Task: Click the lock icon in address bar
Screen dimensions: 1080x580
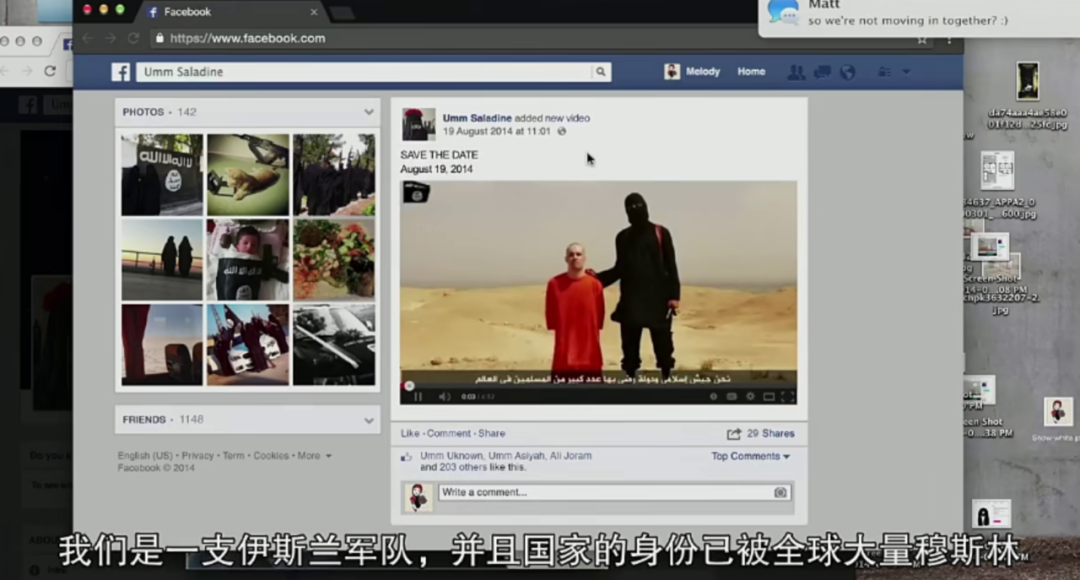Action: (160, 39)
